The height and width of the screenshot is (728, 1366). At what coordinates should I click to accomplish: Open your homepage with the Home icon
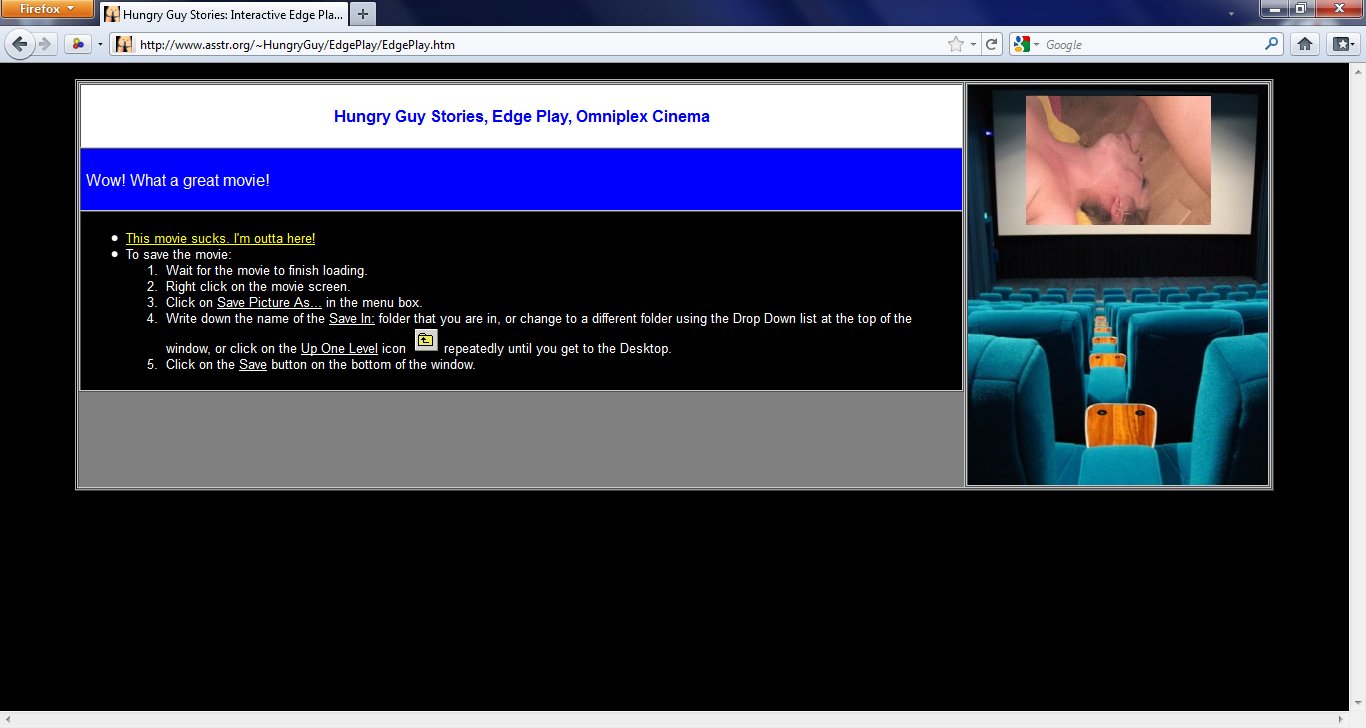click(x=1305, y=44)
